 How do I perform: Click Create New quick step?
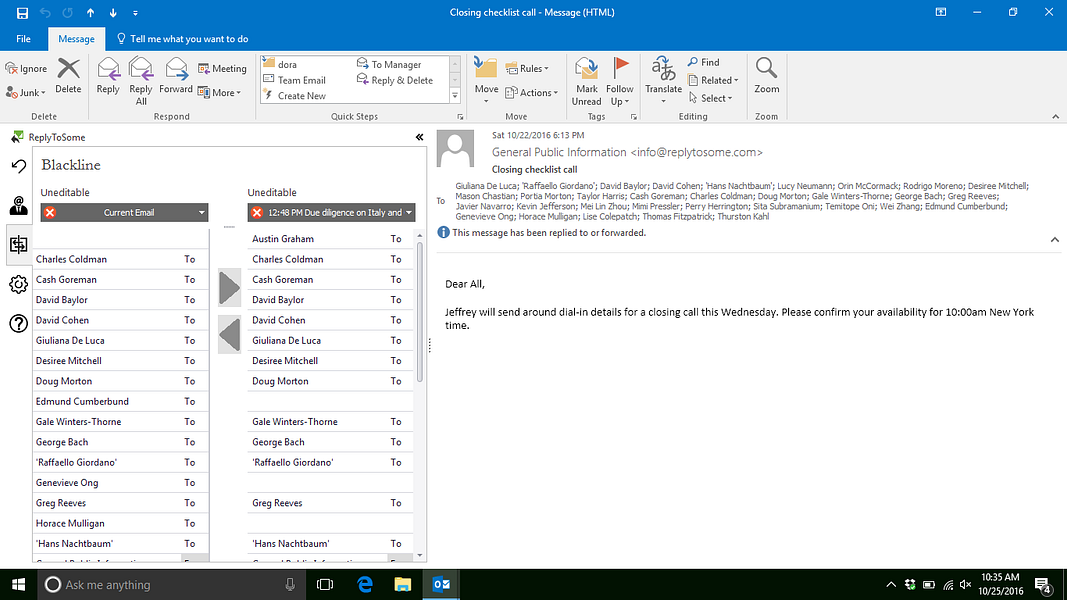(x=295, y=96)
